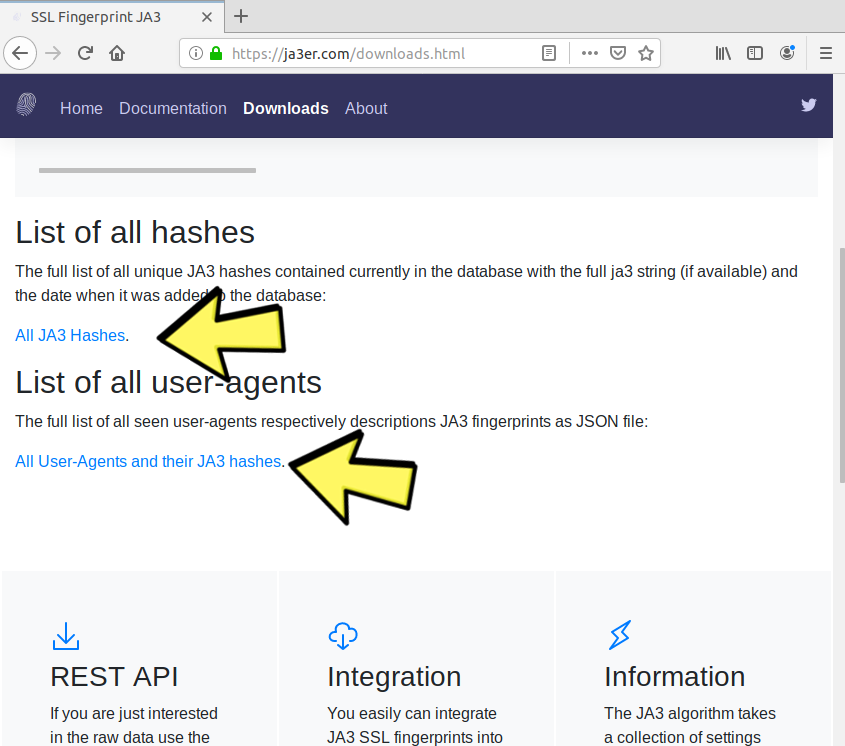845x746 pixels.
Task: Open the Twitter link in the navbar
Action: click(808, 105)
